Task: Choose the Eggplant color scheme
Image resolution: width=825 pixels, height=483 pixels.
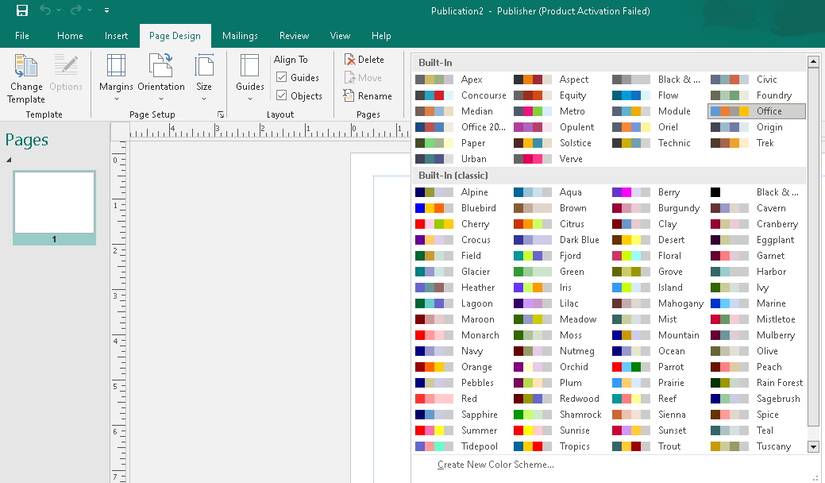Action: point(754,239)
